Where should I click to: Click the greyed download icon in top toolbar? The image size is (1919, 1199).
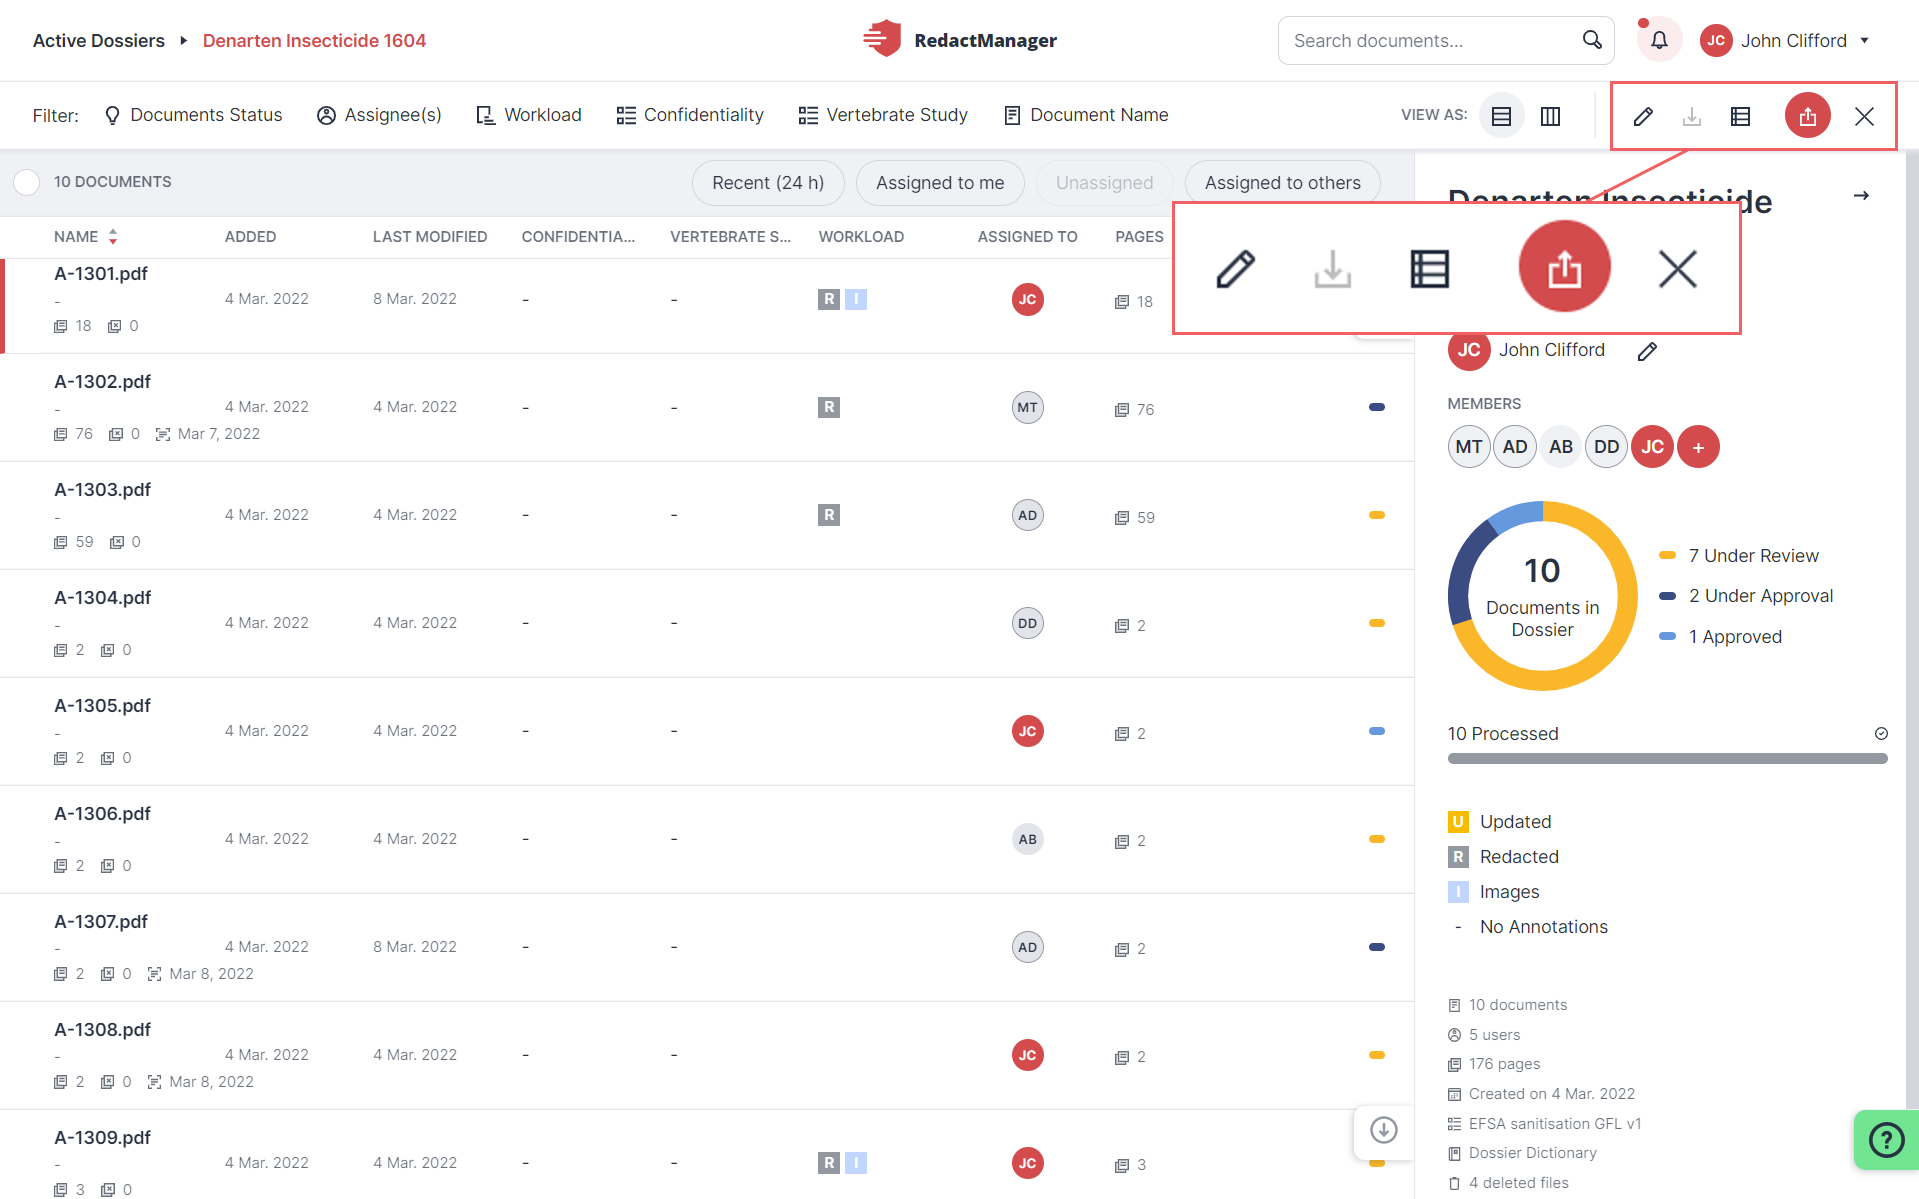[1692, 116]
